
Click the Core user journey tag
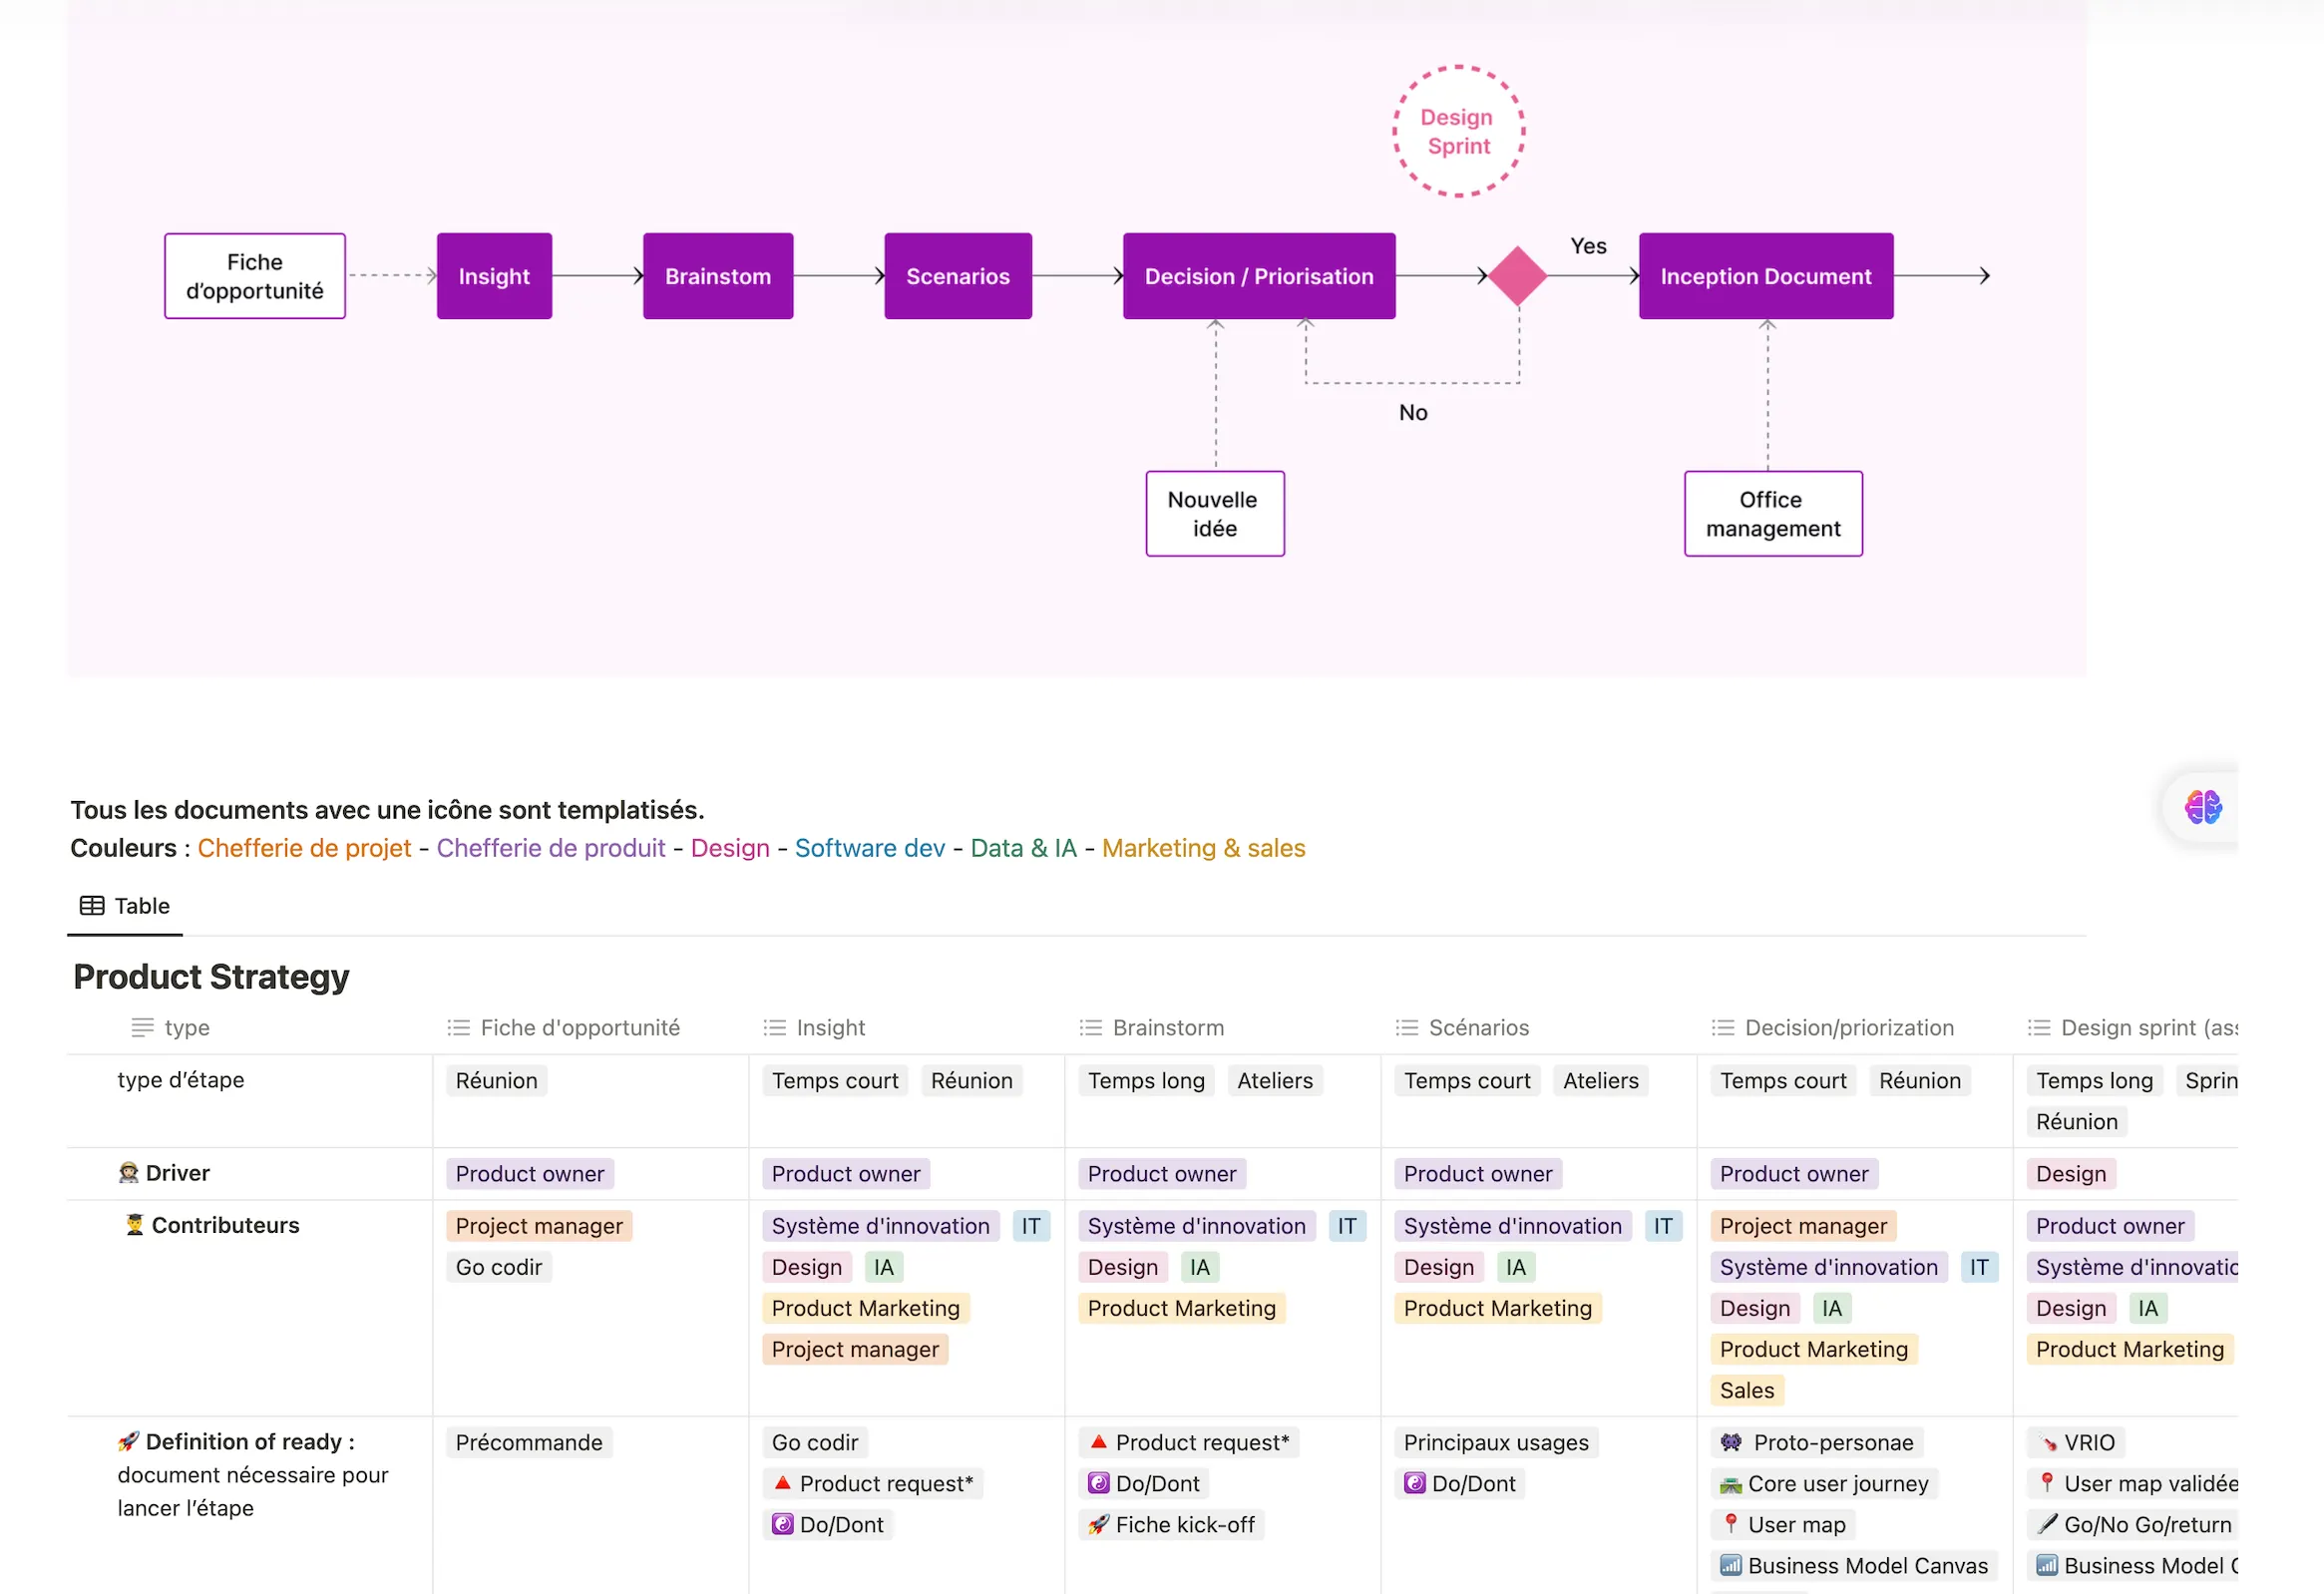click(1824, 1483)
